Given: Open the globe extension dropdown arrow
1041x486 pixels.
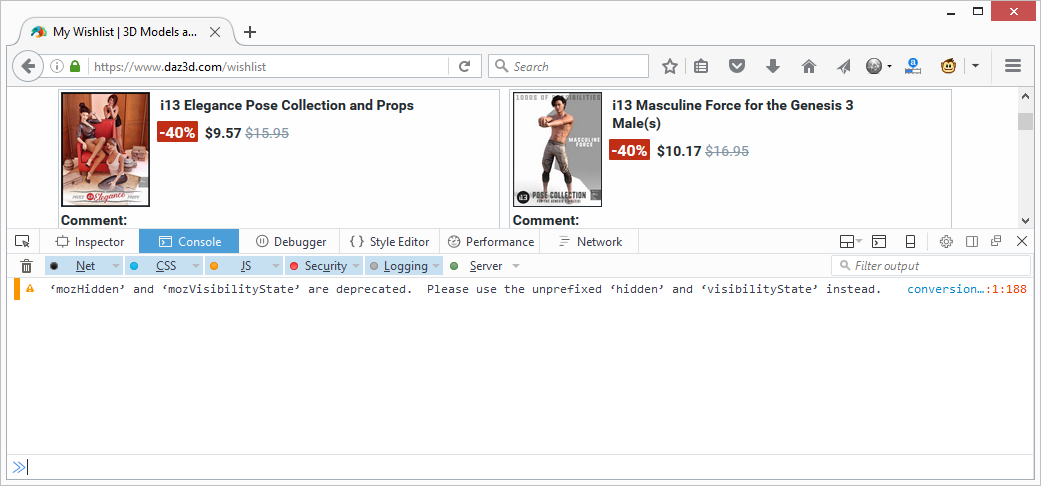Looking at the screenshot, I should pyautogui.click(x=889, y=66).
